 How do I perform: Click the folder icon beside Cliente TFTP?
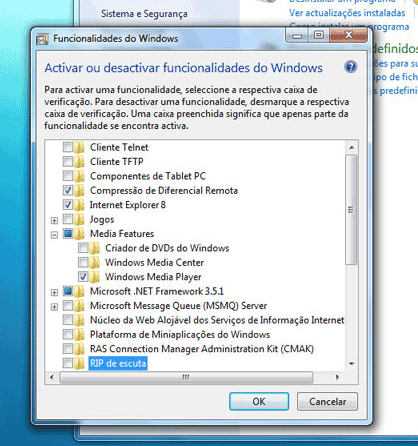pos(79,162)
